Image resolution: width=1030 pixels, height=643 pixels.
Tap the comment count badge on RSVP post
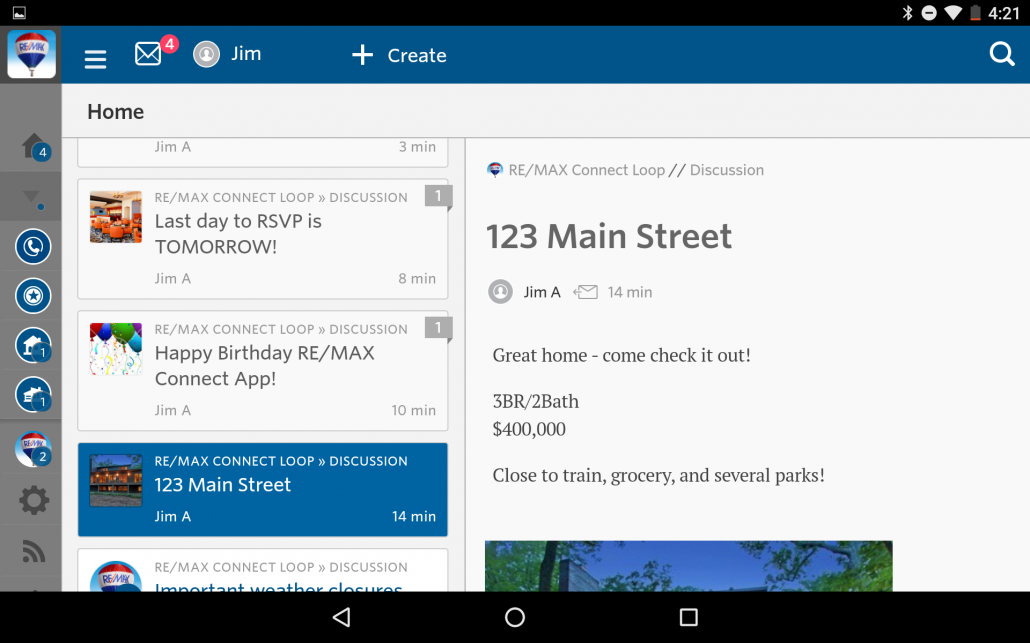[438, 196]
